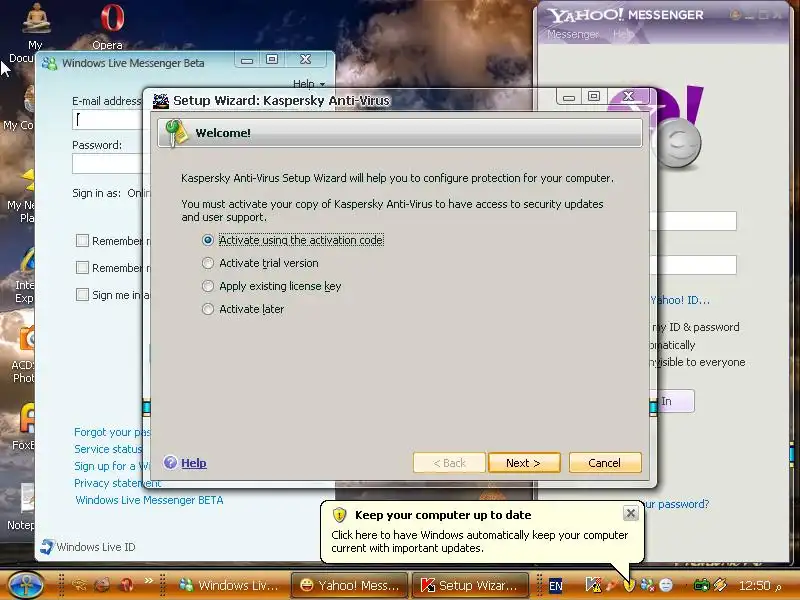Select Activate using the activation code option
The image size is (800, 600).
(293, 240)
